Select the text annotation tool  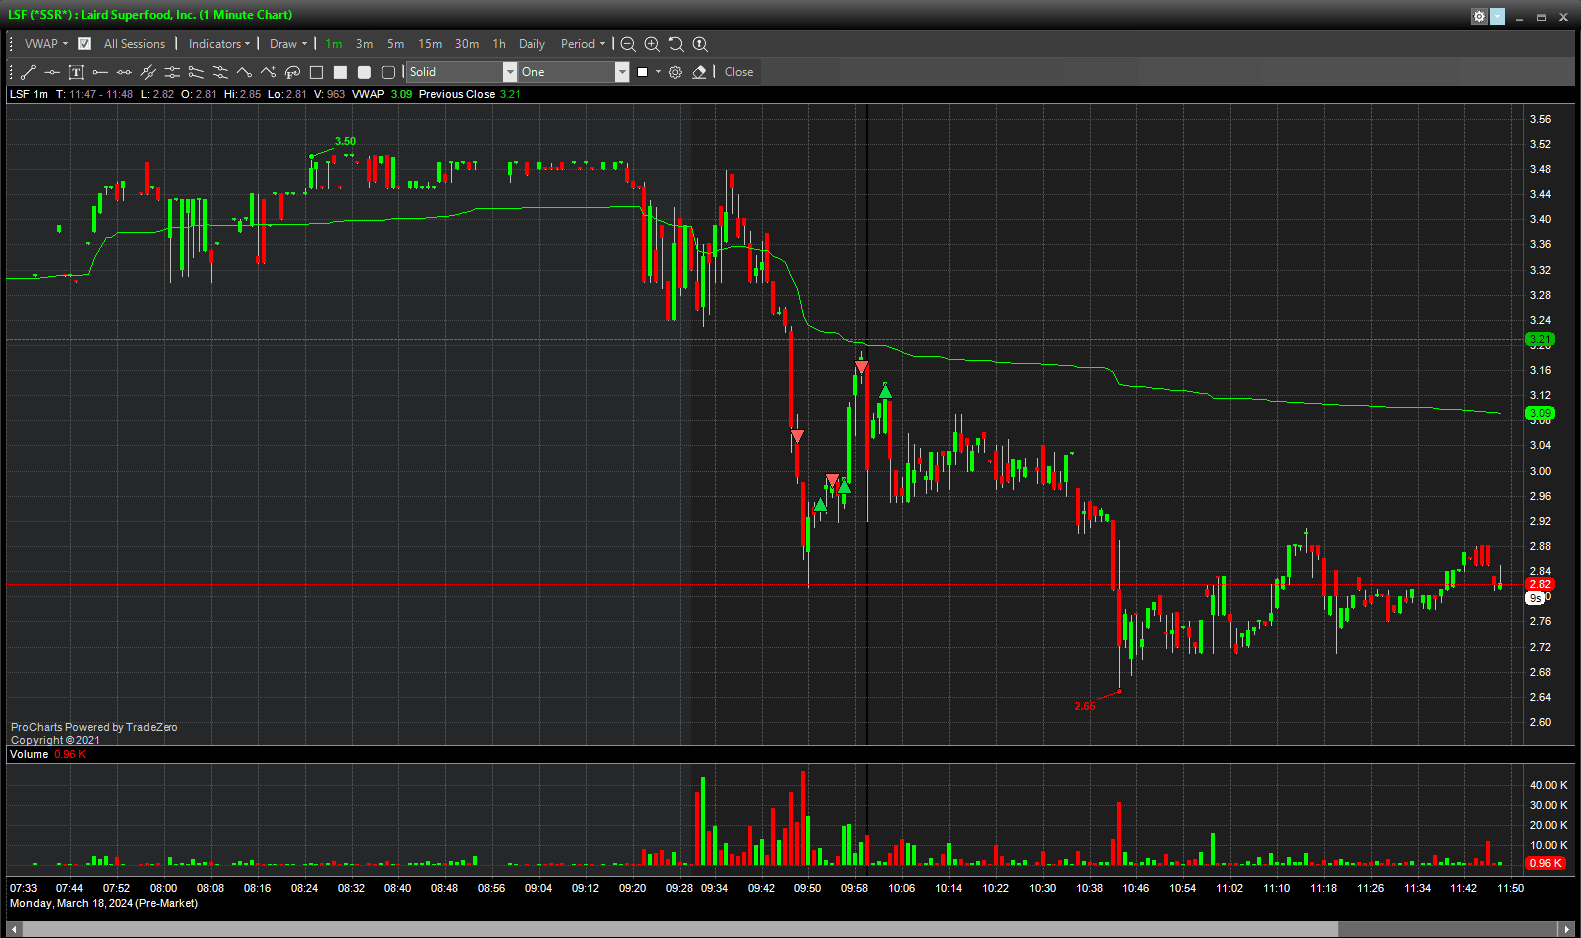76,72
